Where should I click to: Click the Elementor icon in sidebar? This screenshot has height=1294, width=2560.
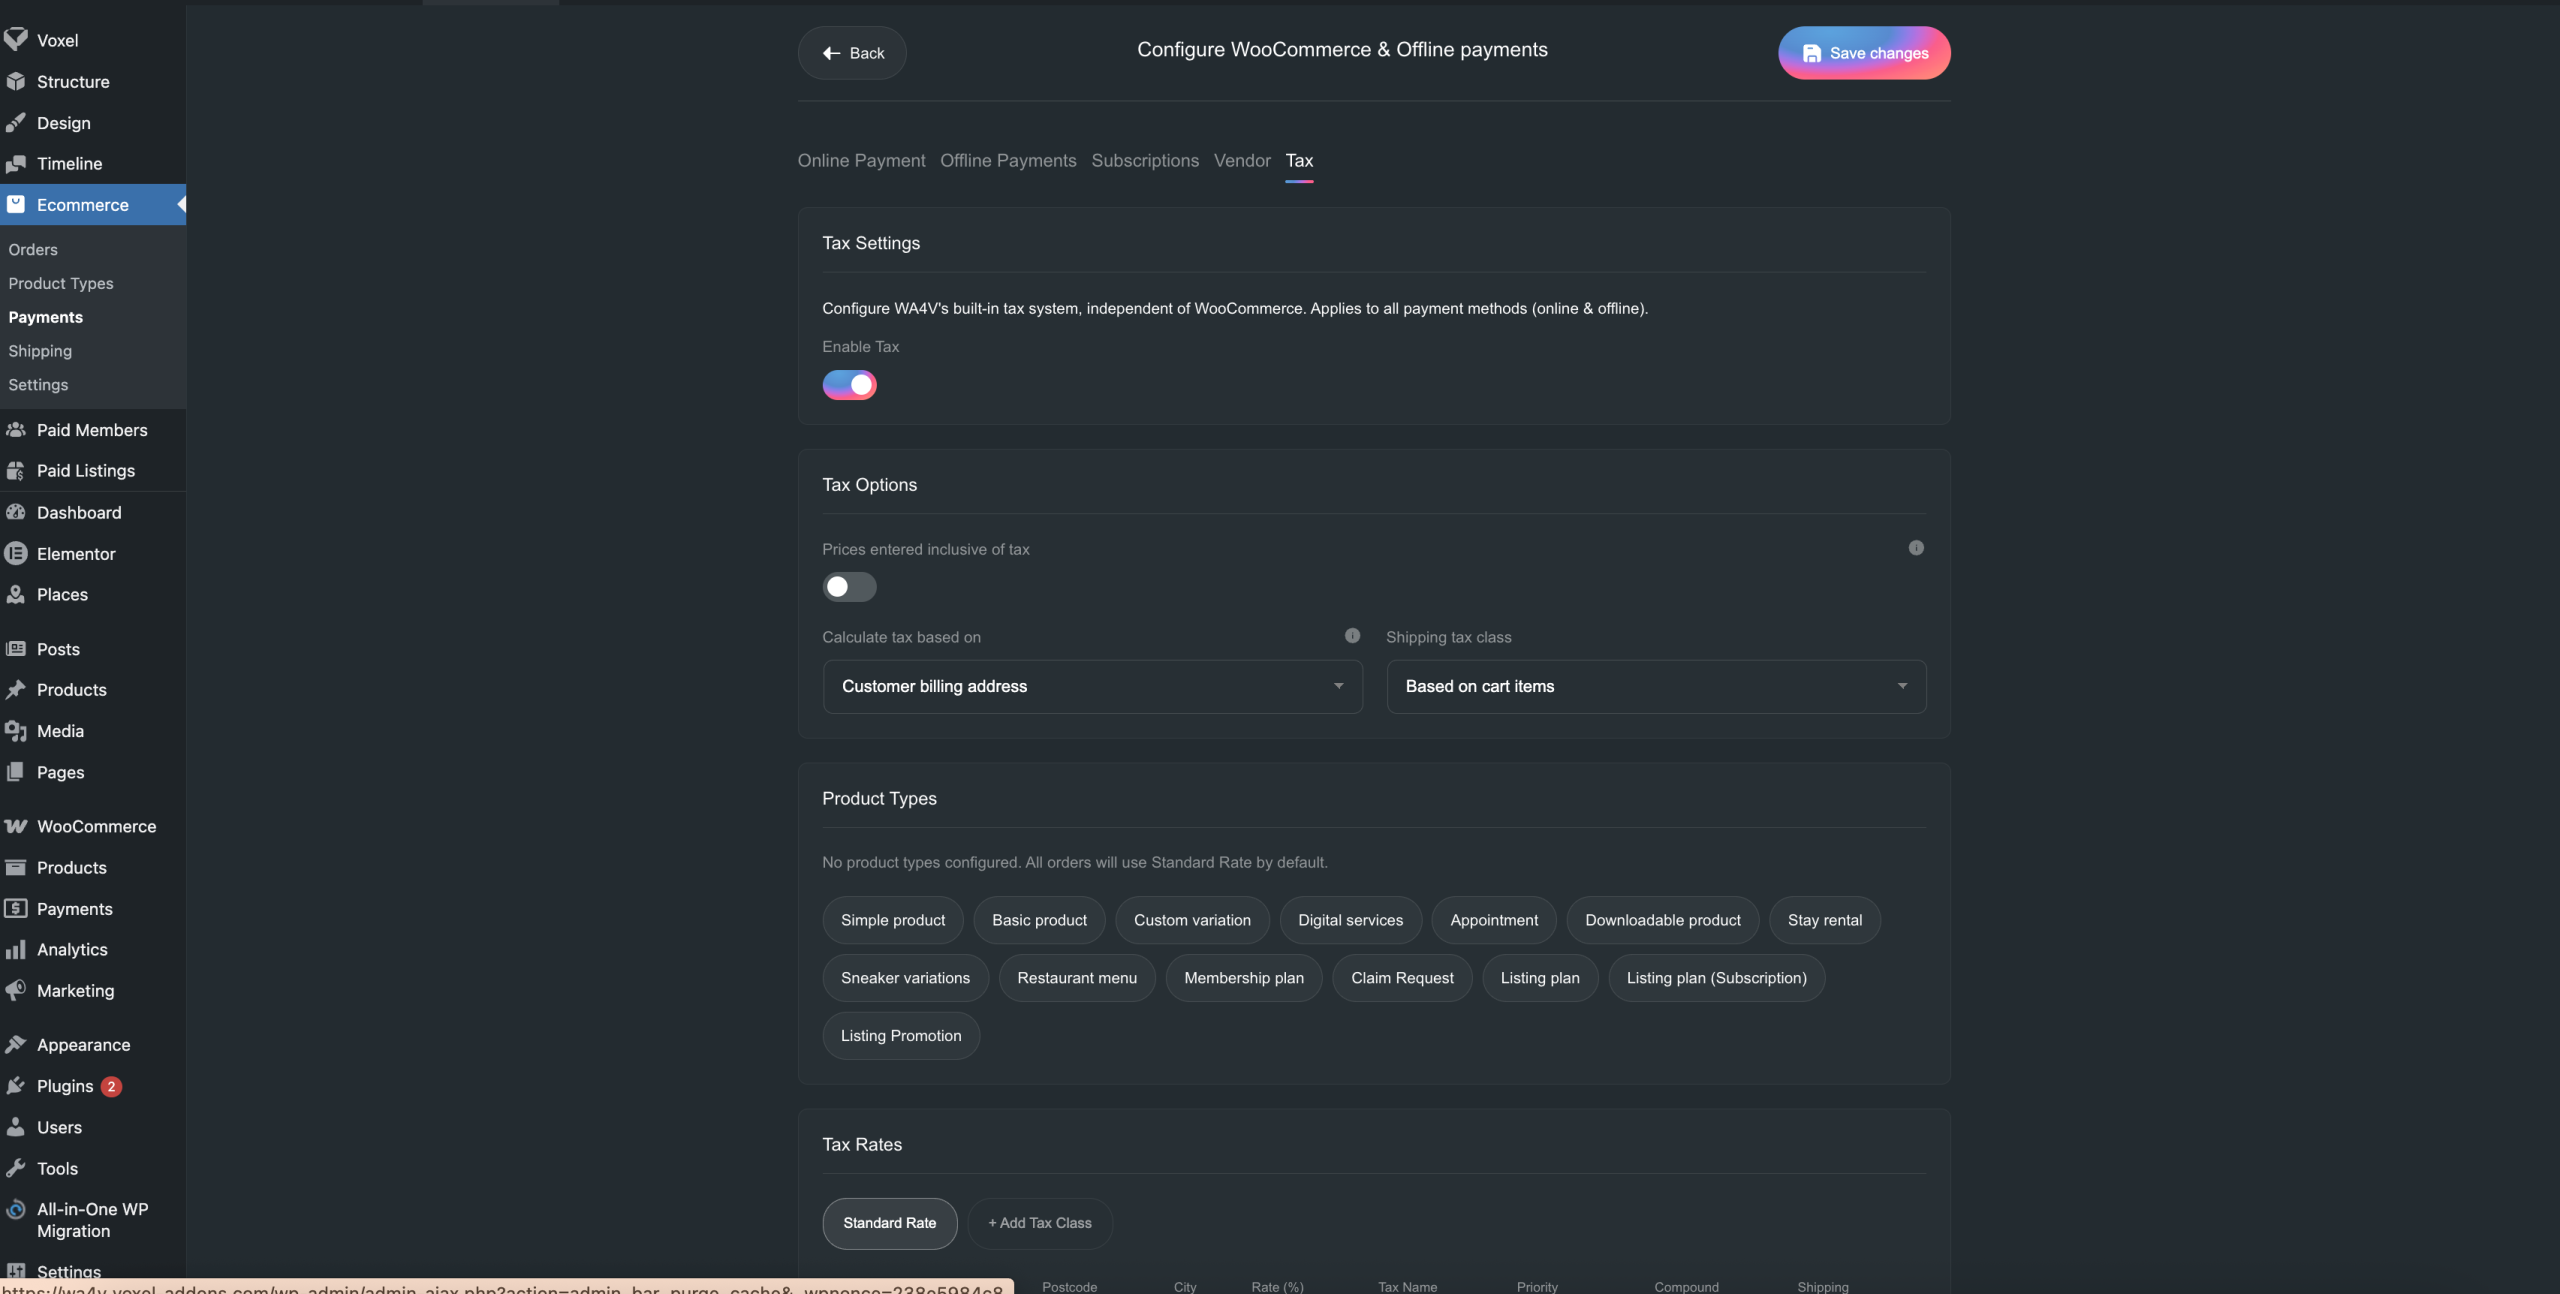15,553
